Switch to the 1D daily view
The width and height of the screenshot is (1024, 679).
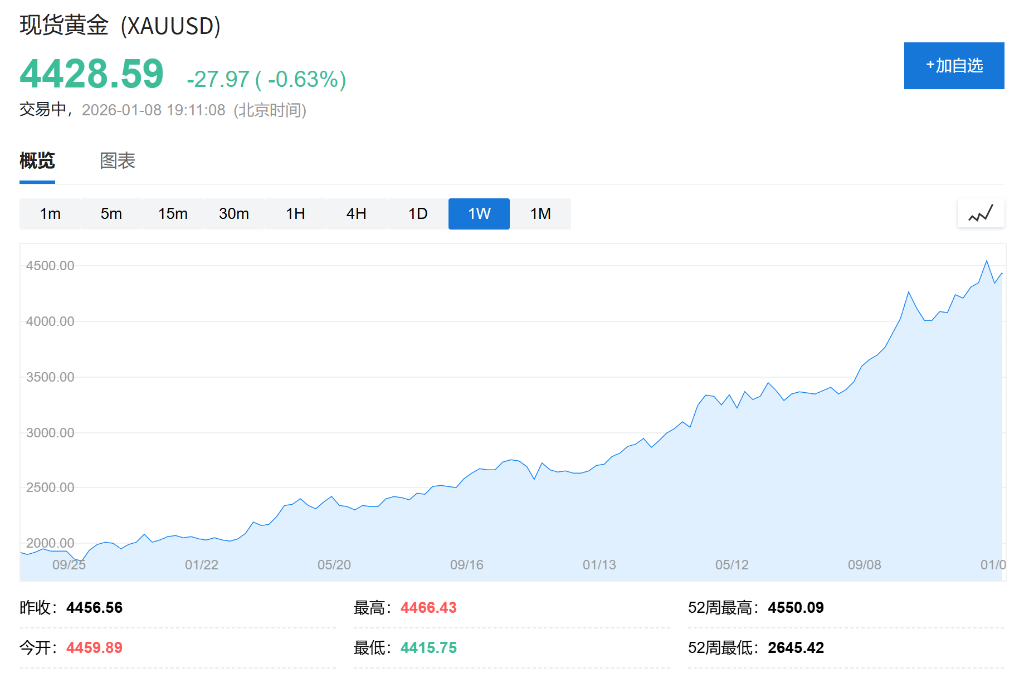pos(417,213)
